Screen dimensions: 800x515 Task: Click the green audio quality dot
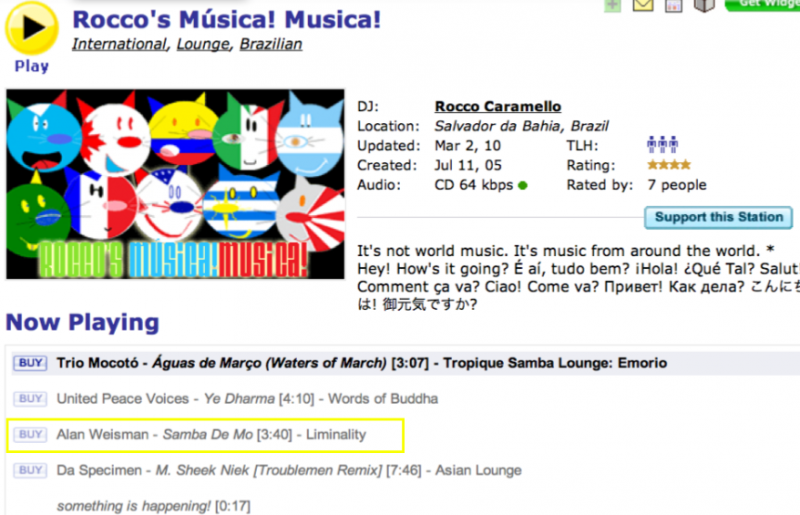click(523, 185)
